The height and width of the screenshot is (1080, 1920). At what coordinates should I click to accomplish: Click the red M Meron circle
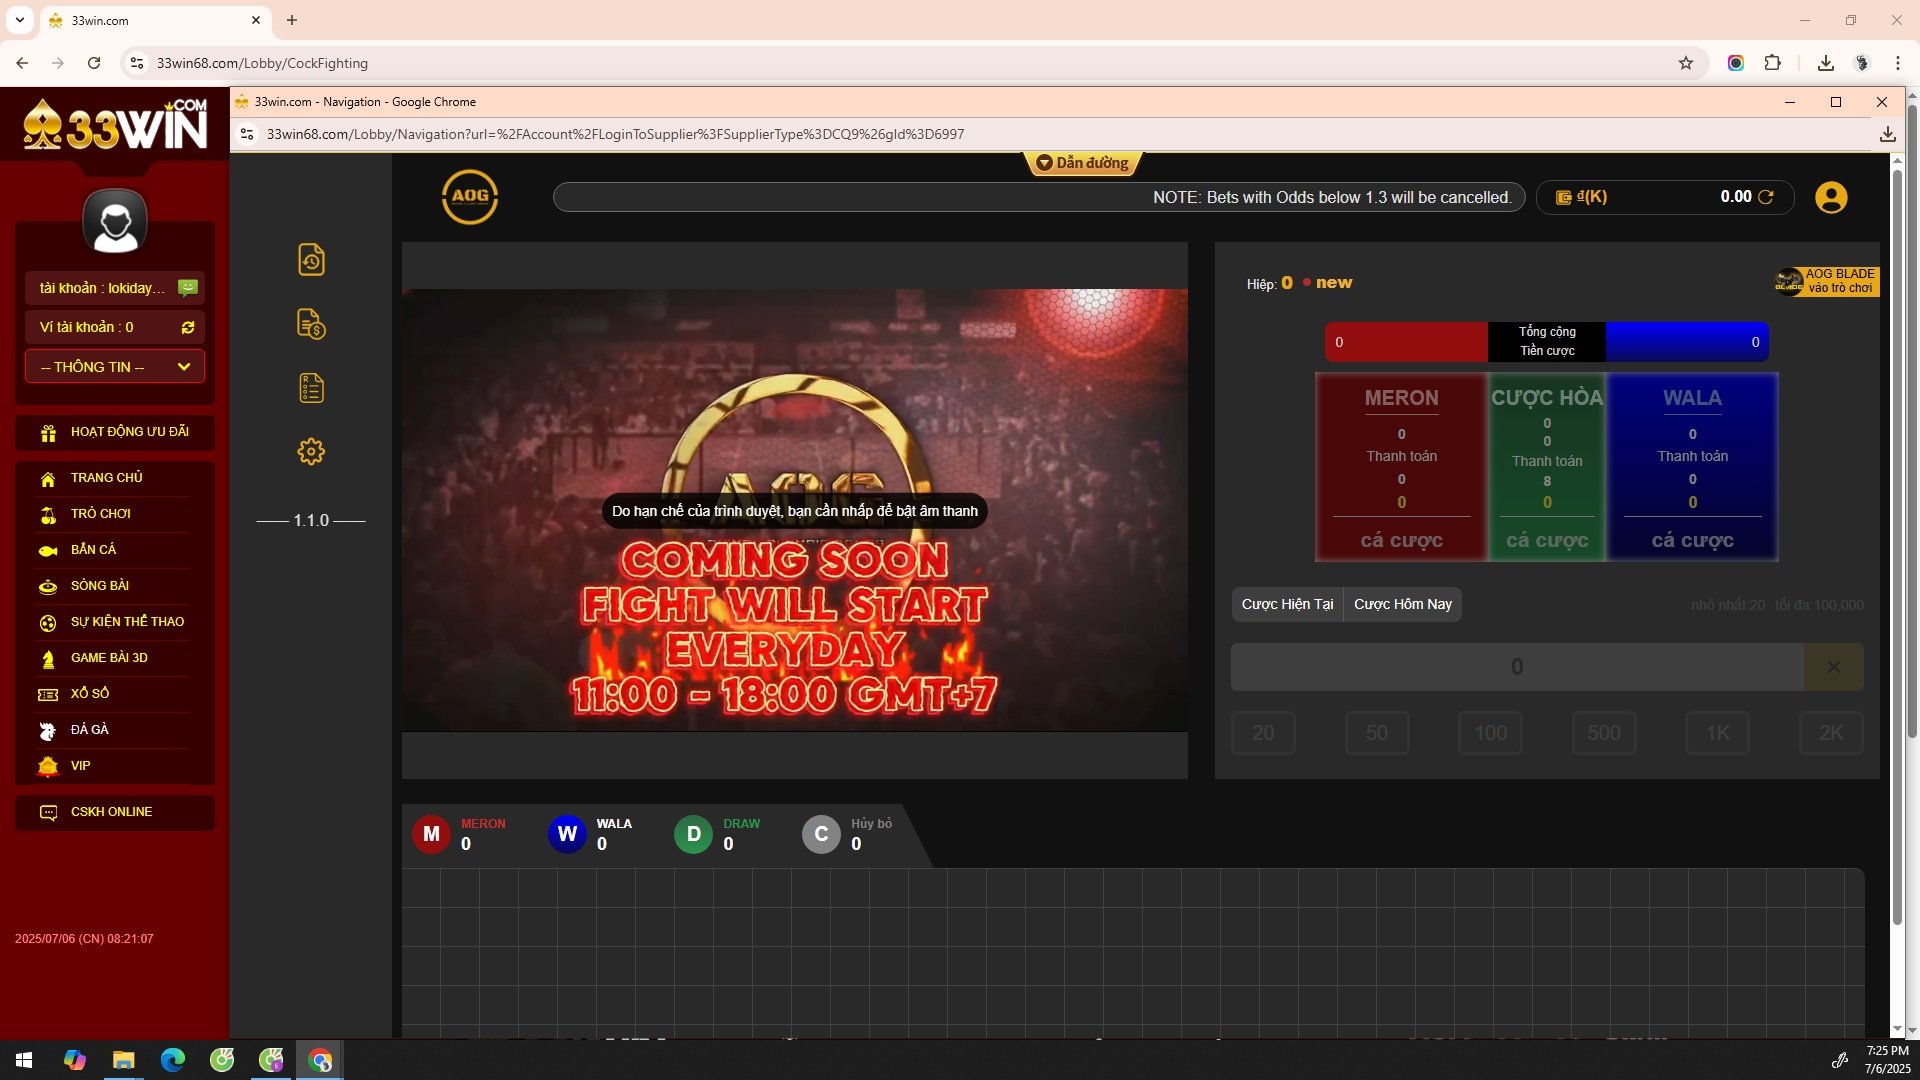431,834
